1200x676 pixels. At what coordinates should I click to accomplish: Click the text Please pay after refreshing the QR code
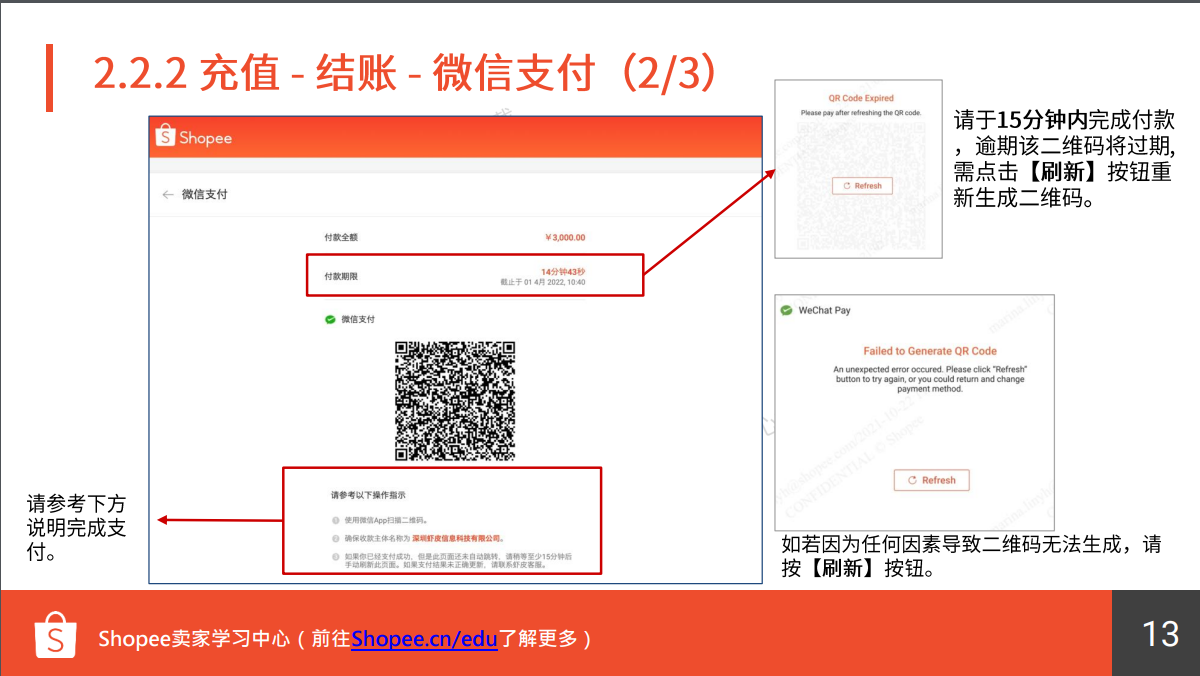[x=861, y=113]
